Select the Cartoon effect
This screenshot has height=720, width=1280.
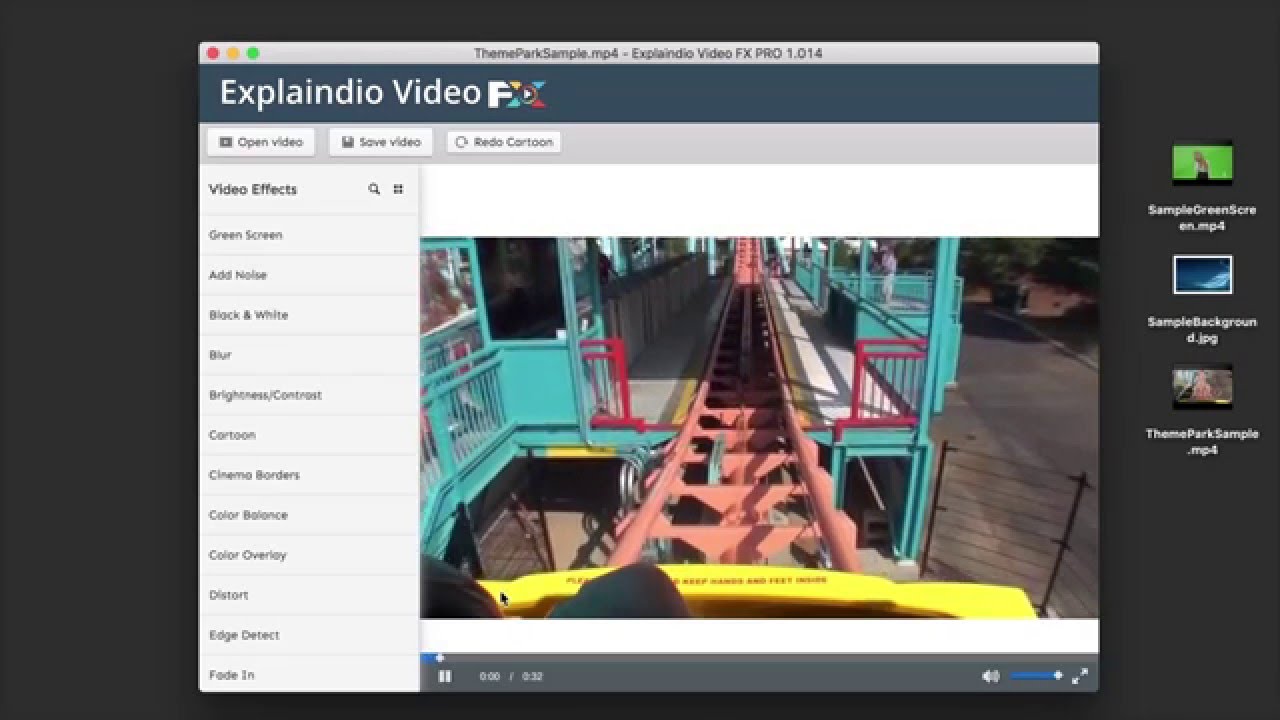point(309,435)
